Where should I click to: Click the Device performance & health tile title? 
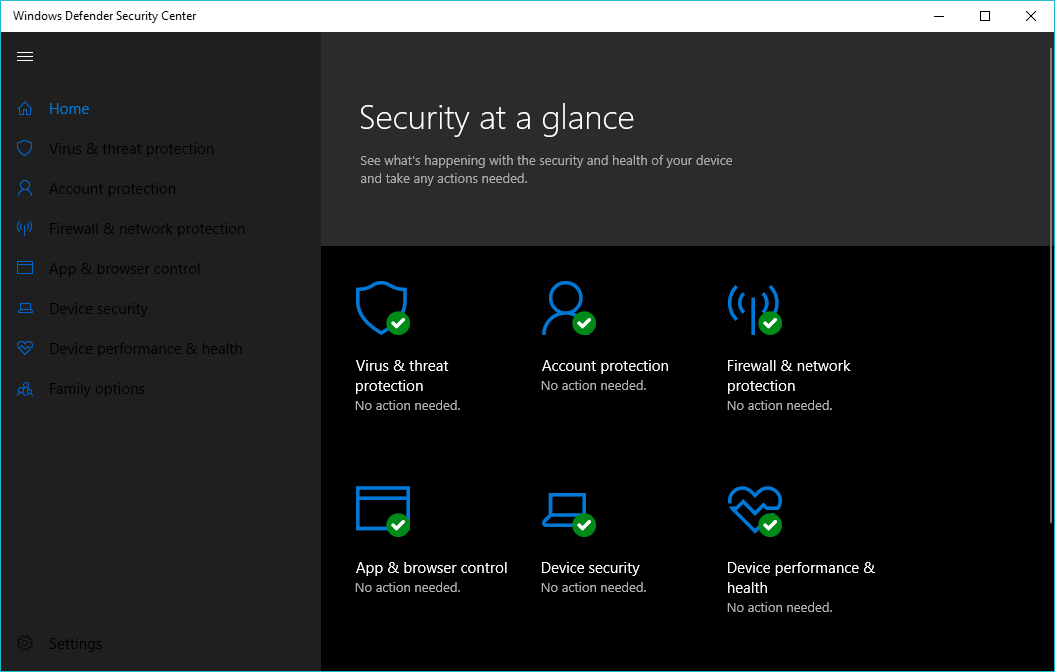pyautogui.click(x=800, y=578)
